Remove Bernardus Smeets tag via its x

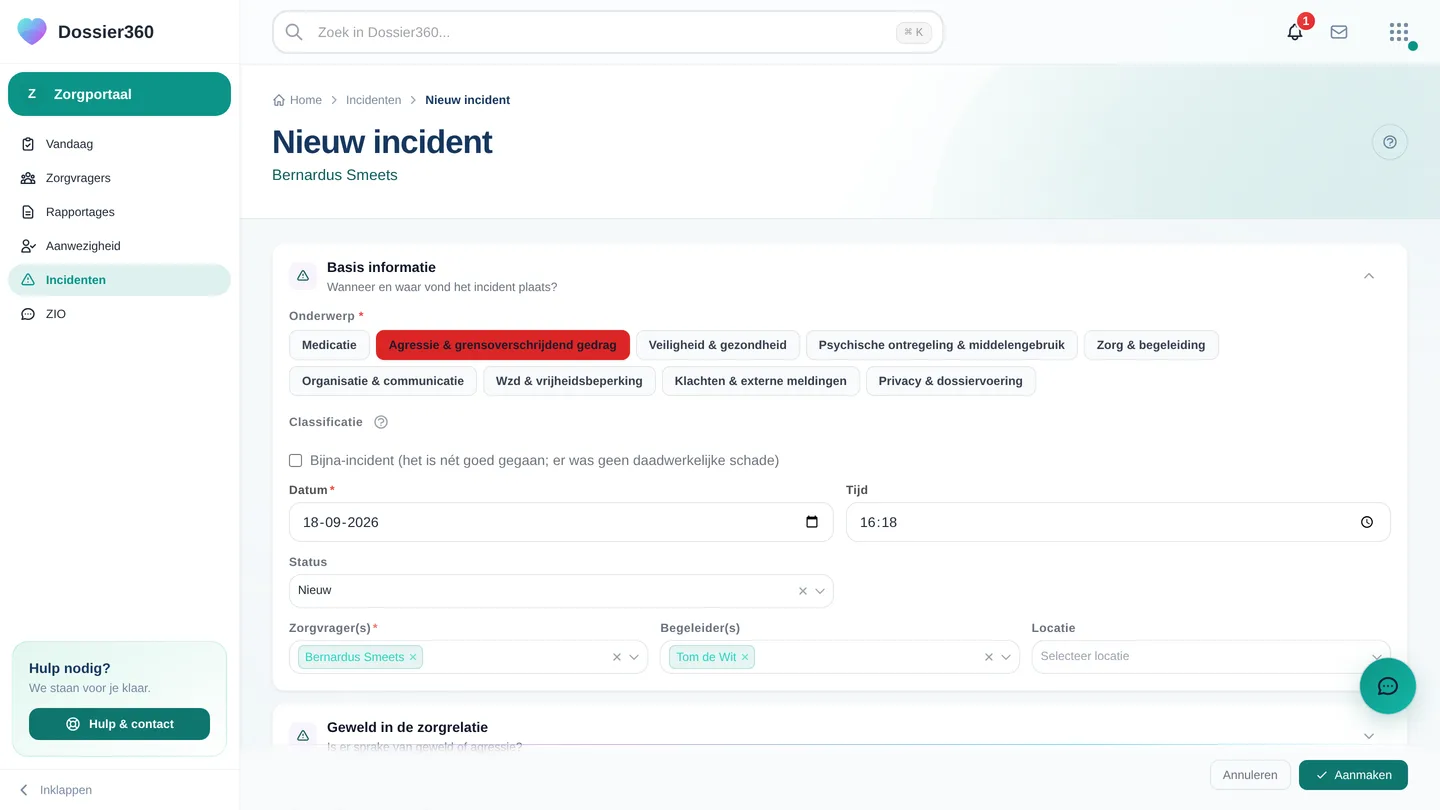[x=413, y=657]
